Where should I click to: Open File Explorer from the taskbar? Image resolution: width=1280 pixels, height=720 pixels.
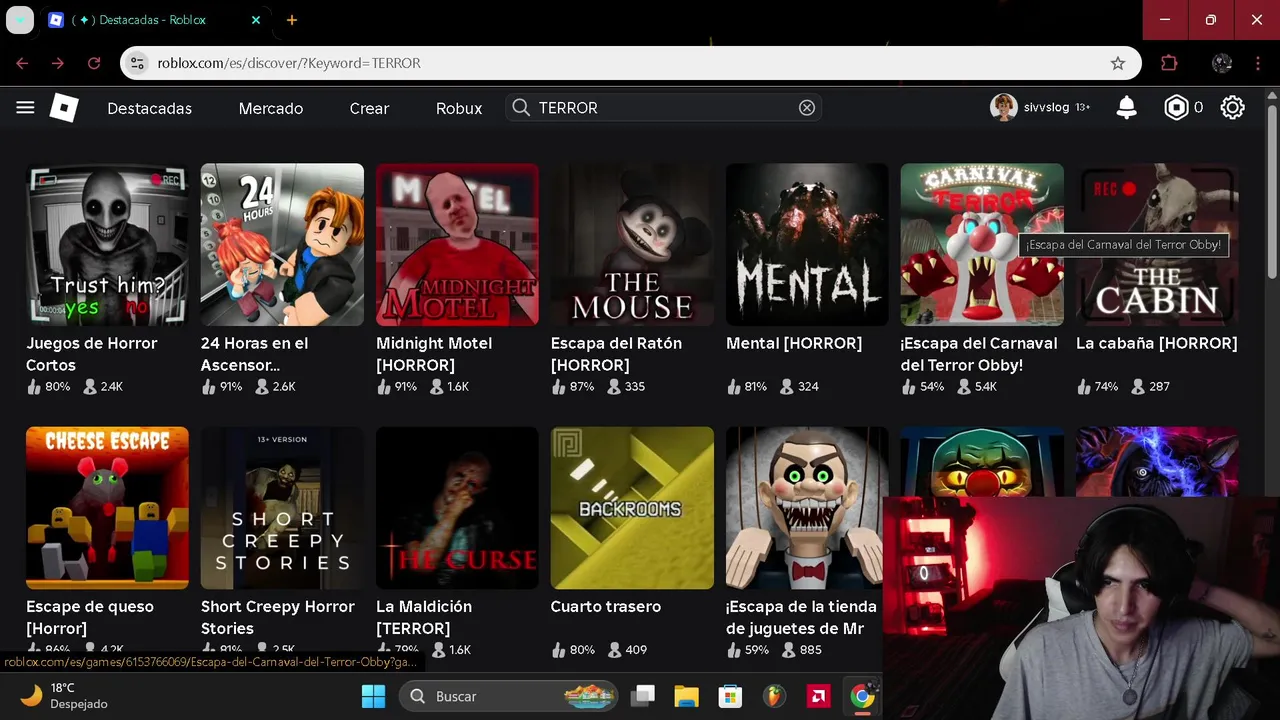[686, 696]
